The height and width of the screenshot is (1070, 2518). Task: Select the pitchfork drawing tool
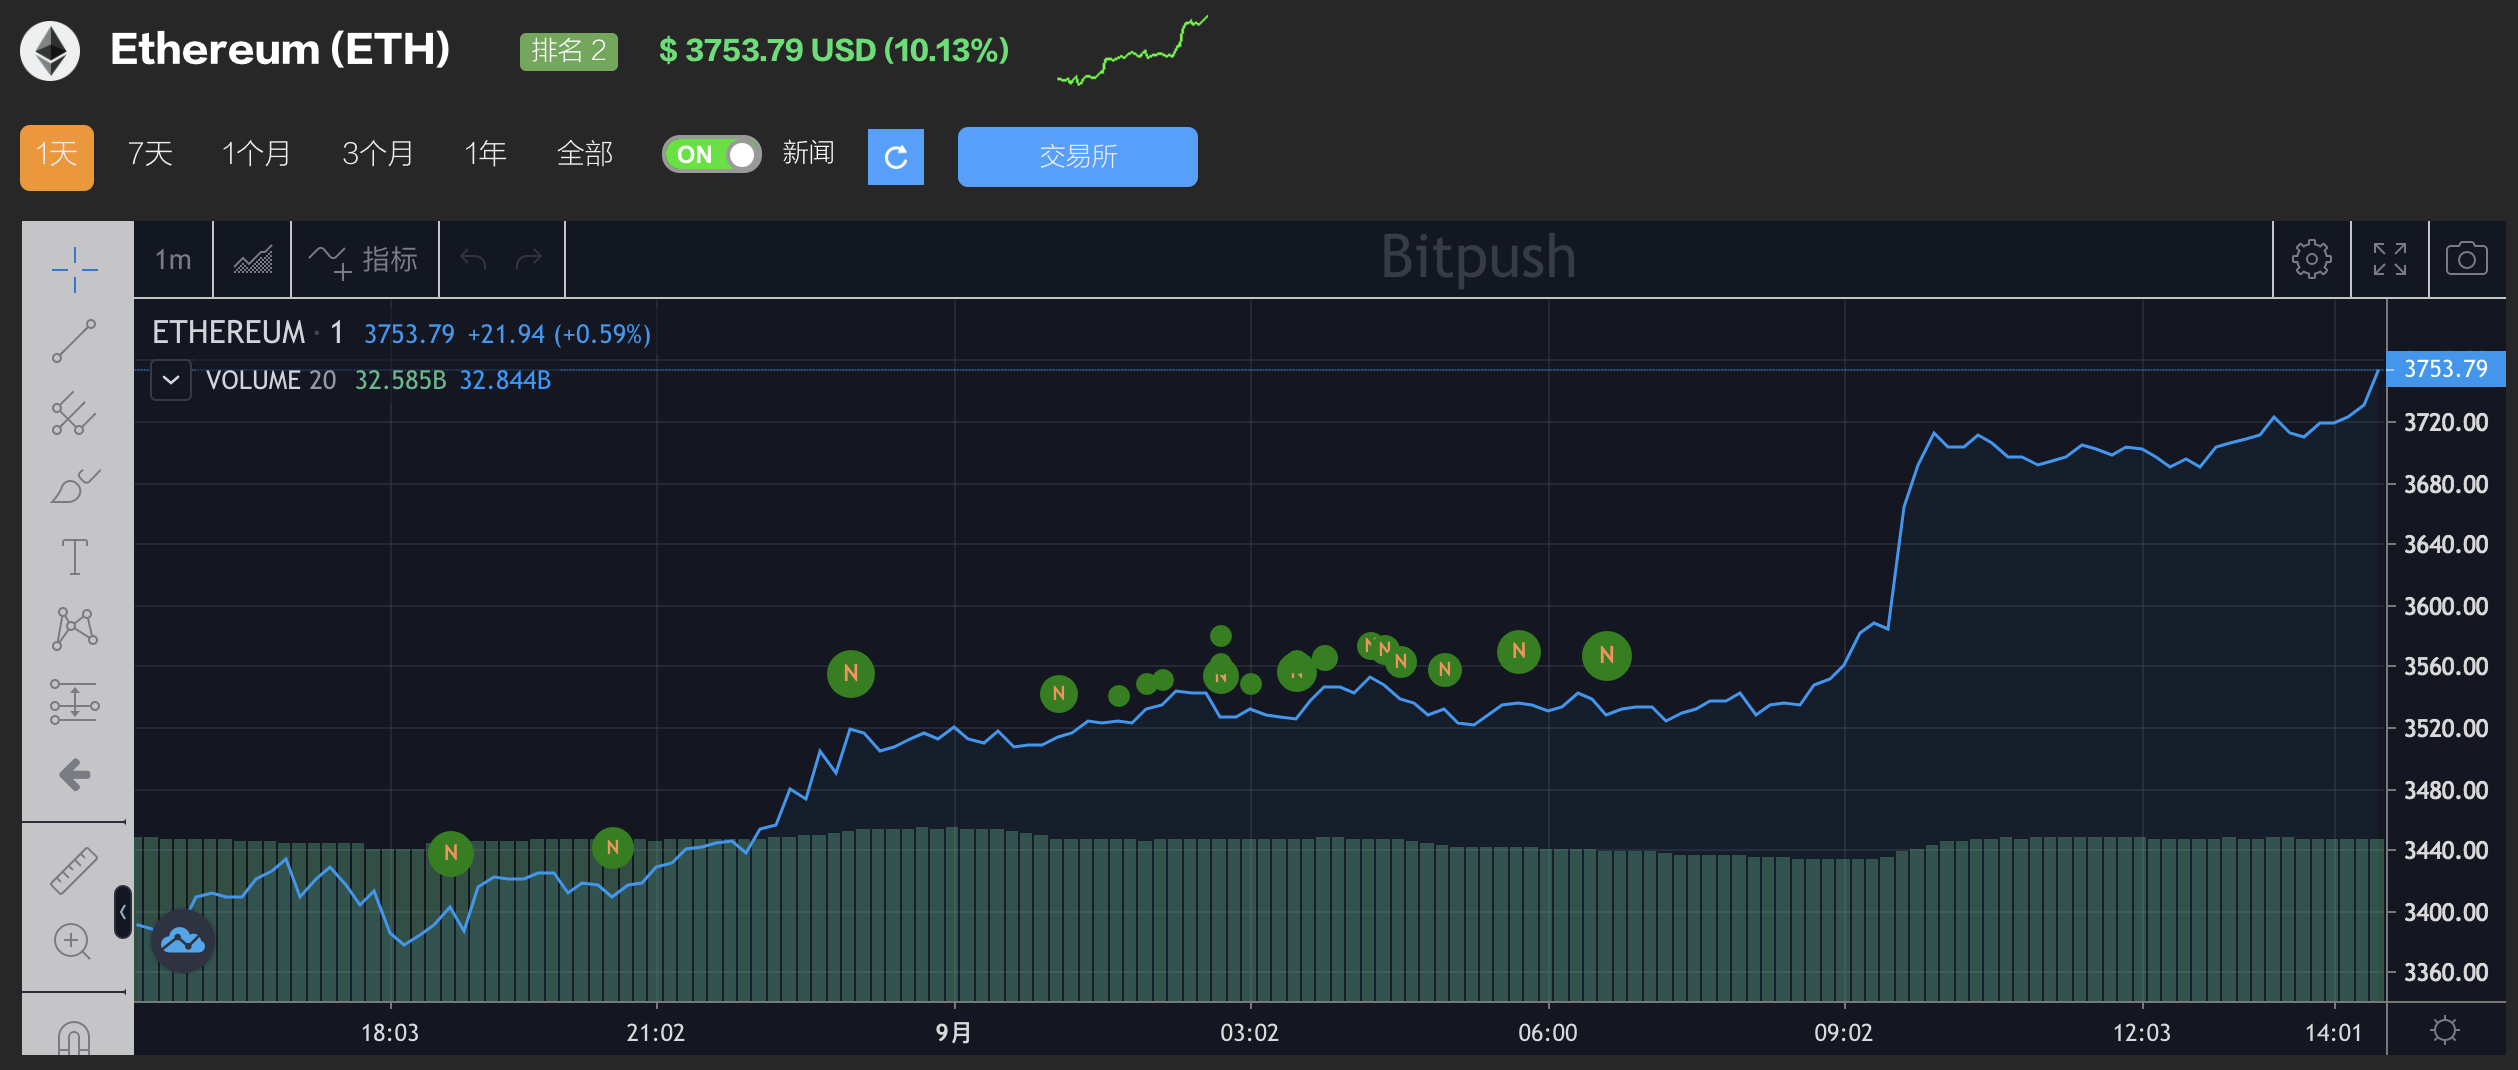[x=75, y=413]
